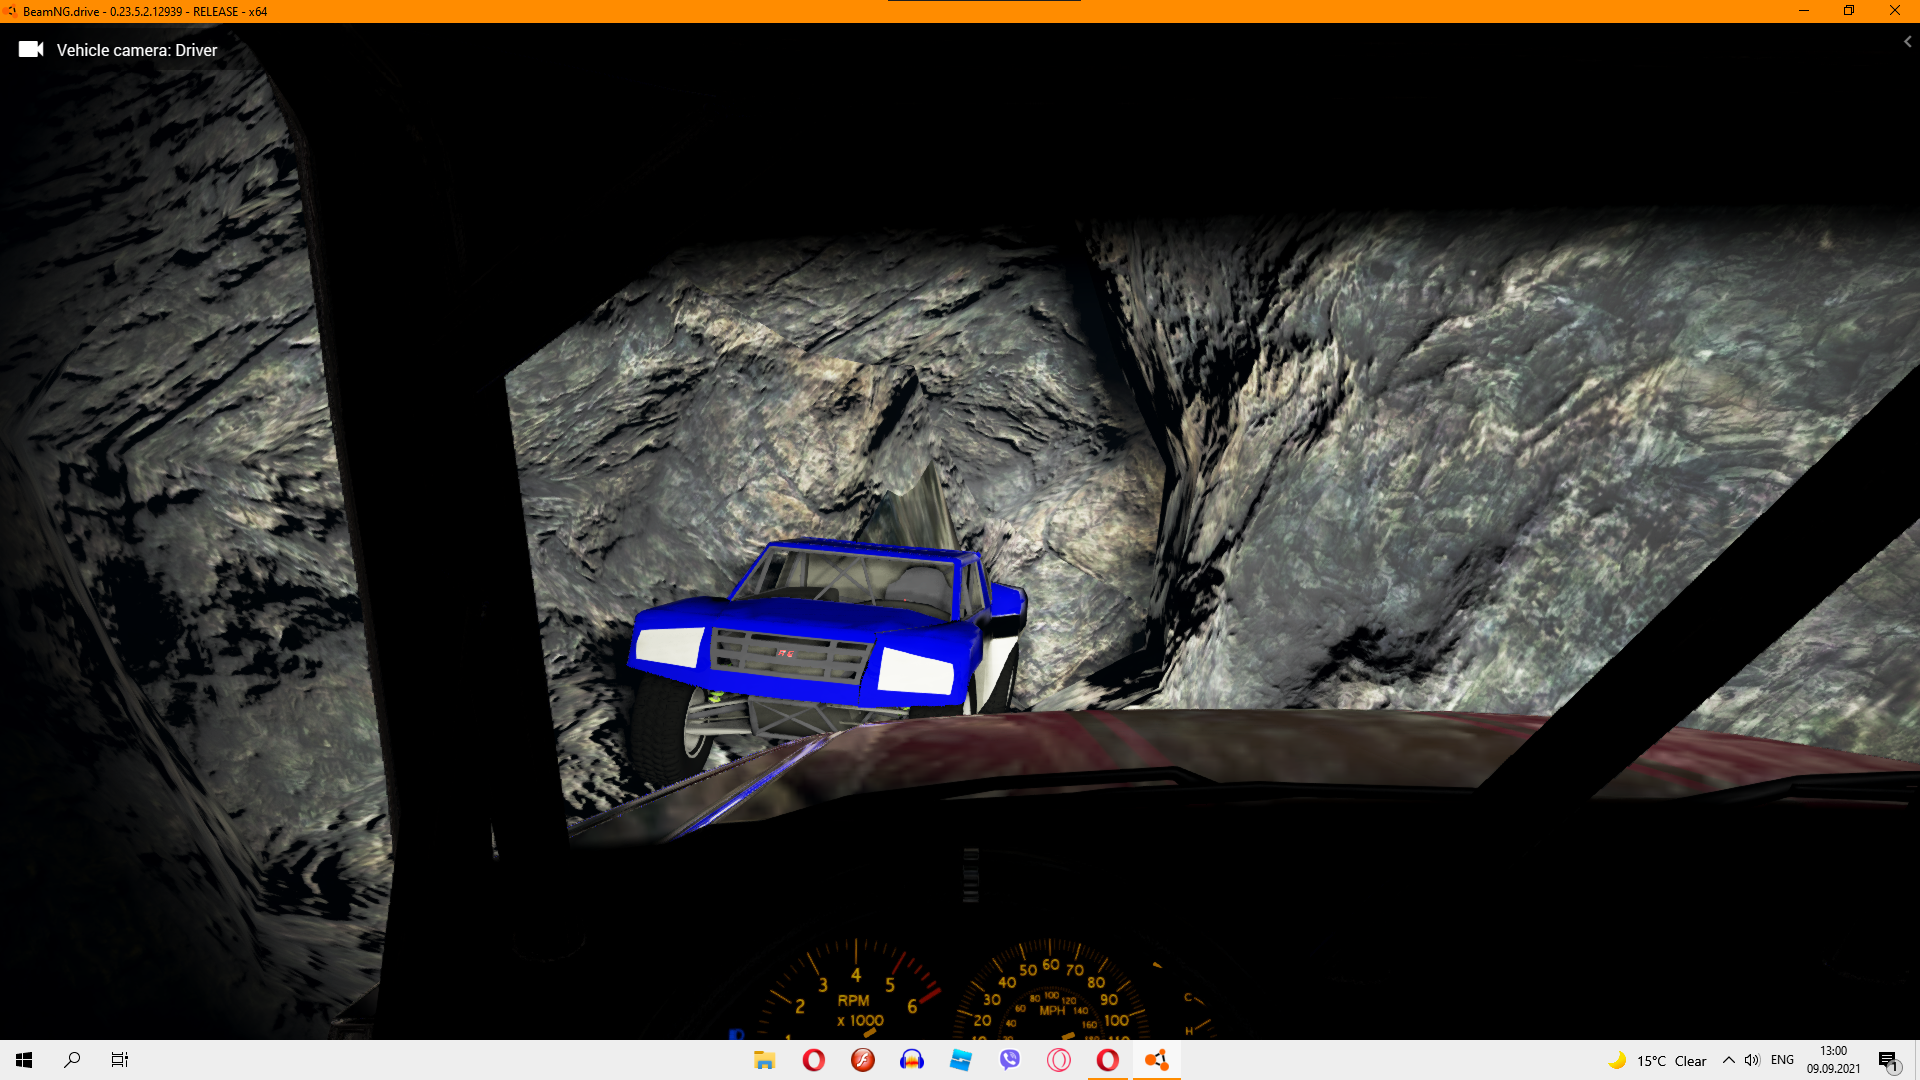Expand the side panel chevron arrow
This screenshot has height=1080, width=1920.
[1907, 42]
